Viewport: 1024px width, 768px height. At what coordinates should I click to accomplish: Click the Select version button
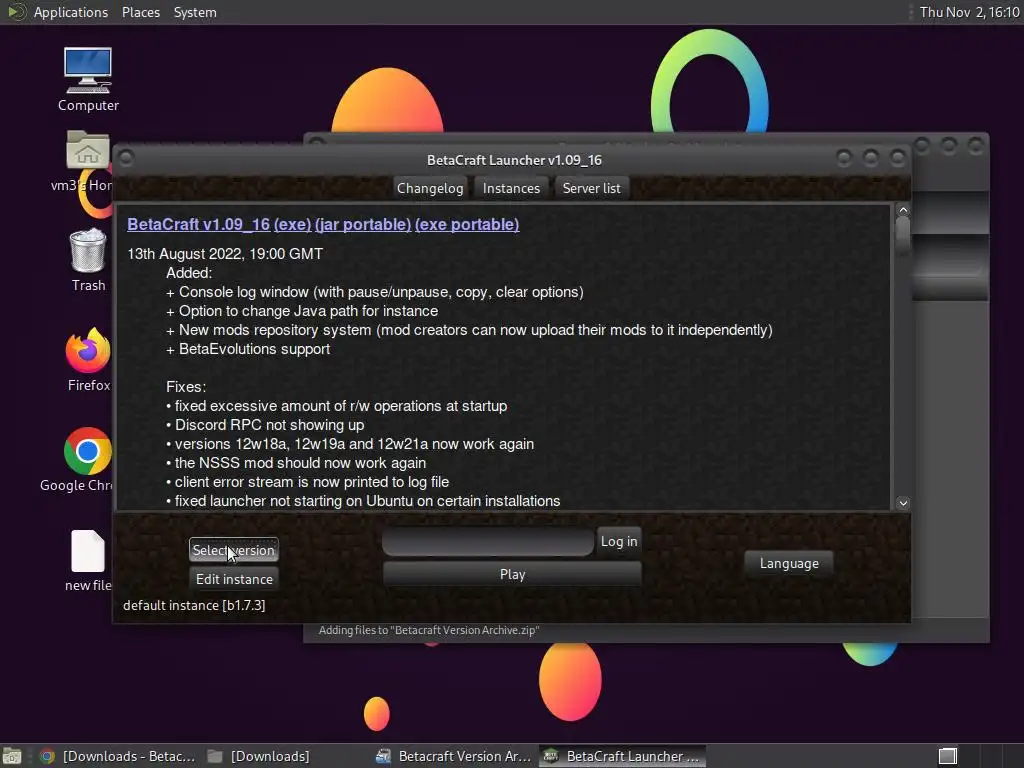(x=233, y=550)
